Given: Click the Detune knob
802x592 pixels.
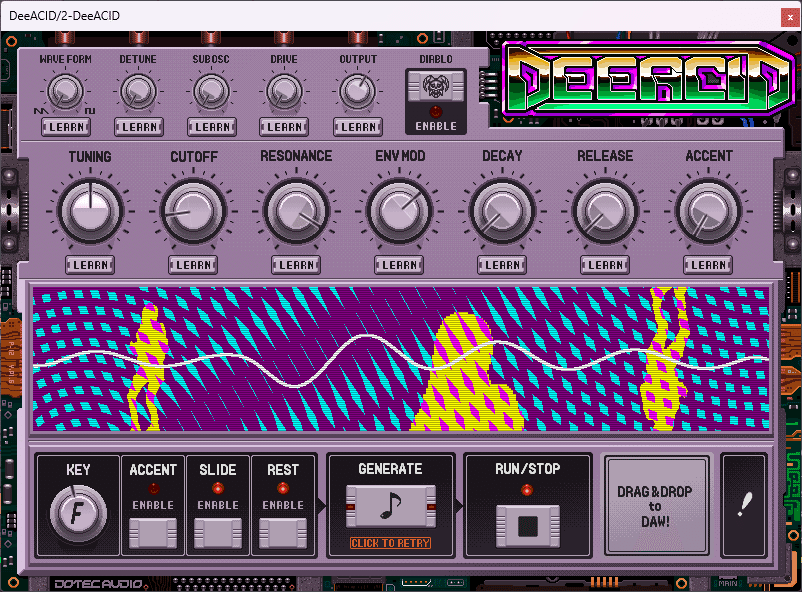Looking at the screenshot, I should pyautogui.click(x=138, y=91).
